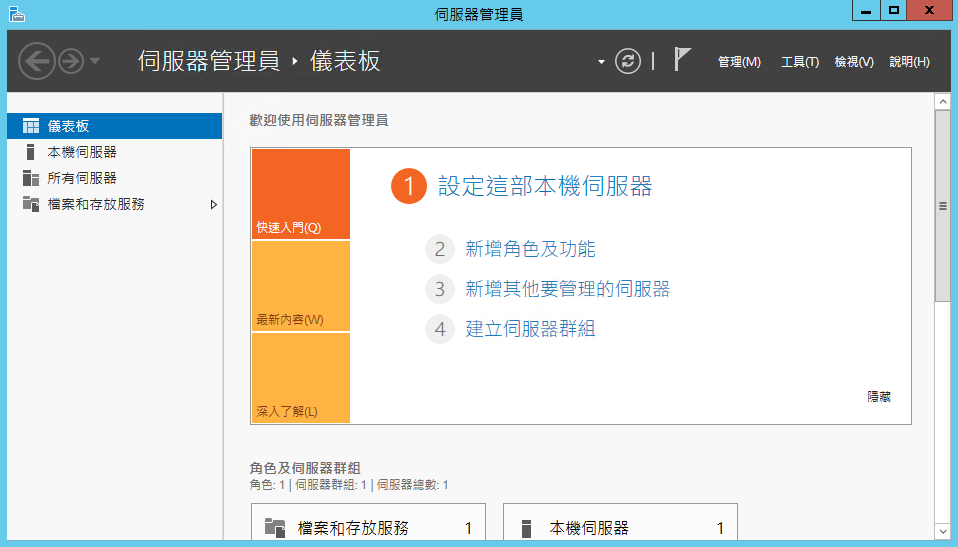Image resolution: width=958 pixels, height=547 pixels.
Task: Open dropdown arrow left of refresh icon
Action: point(601,62)
